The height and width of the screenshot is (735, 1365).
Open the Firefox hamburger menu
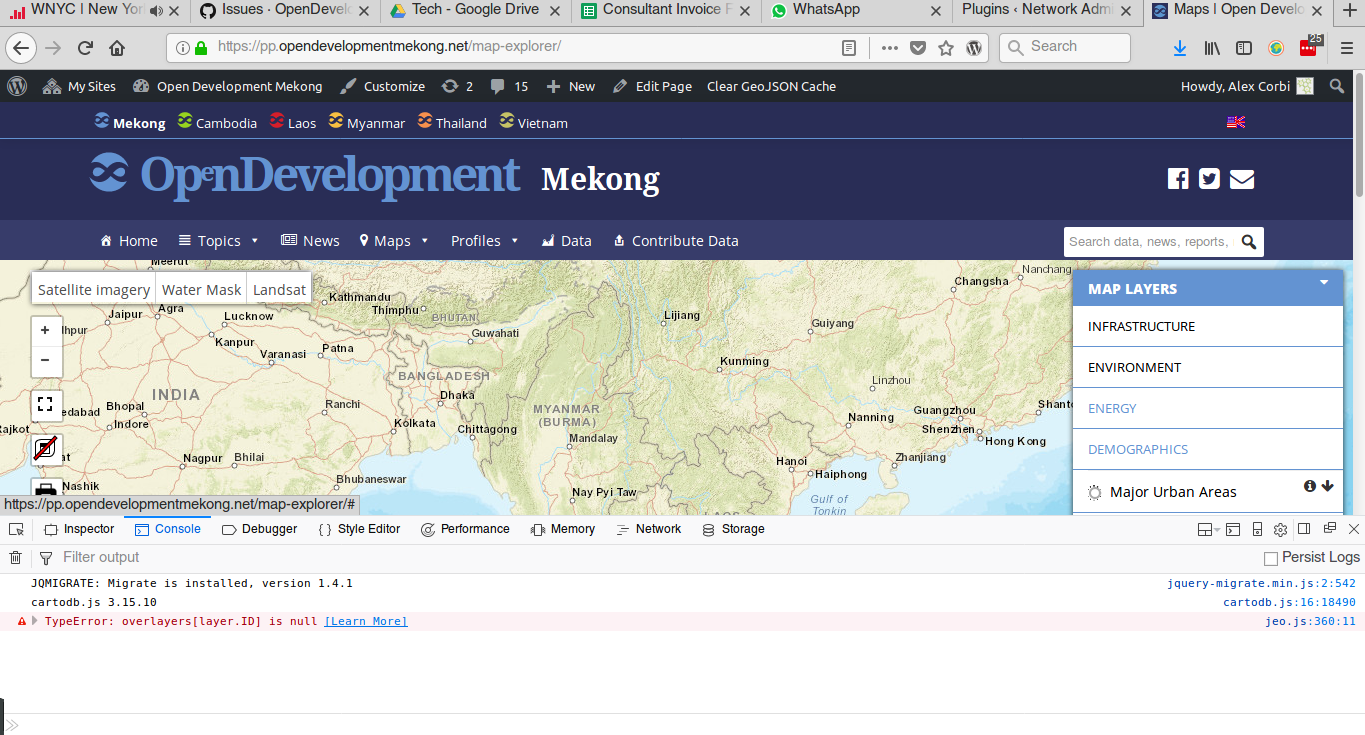point(1345,48)
